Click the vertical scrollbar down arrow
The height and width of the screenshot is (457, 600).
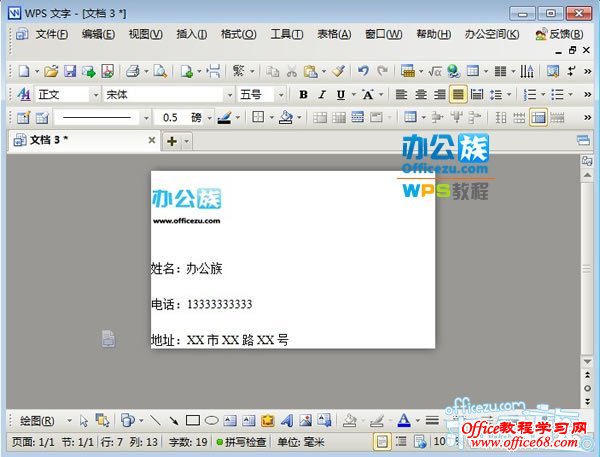587,361
